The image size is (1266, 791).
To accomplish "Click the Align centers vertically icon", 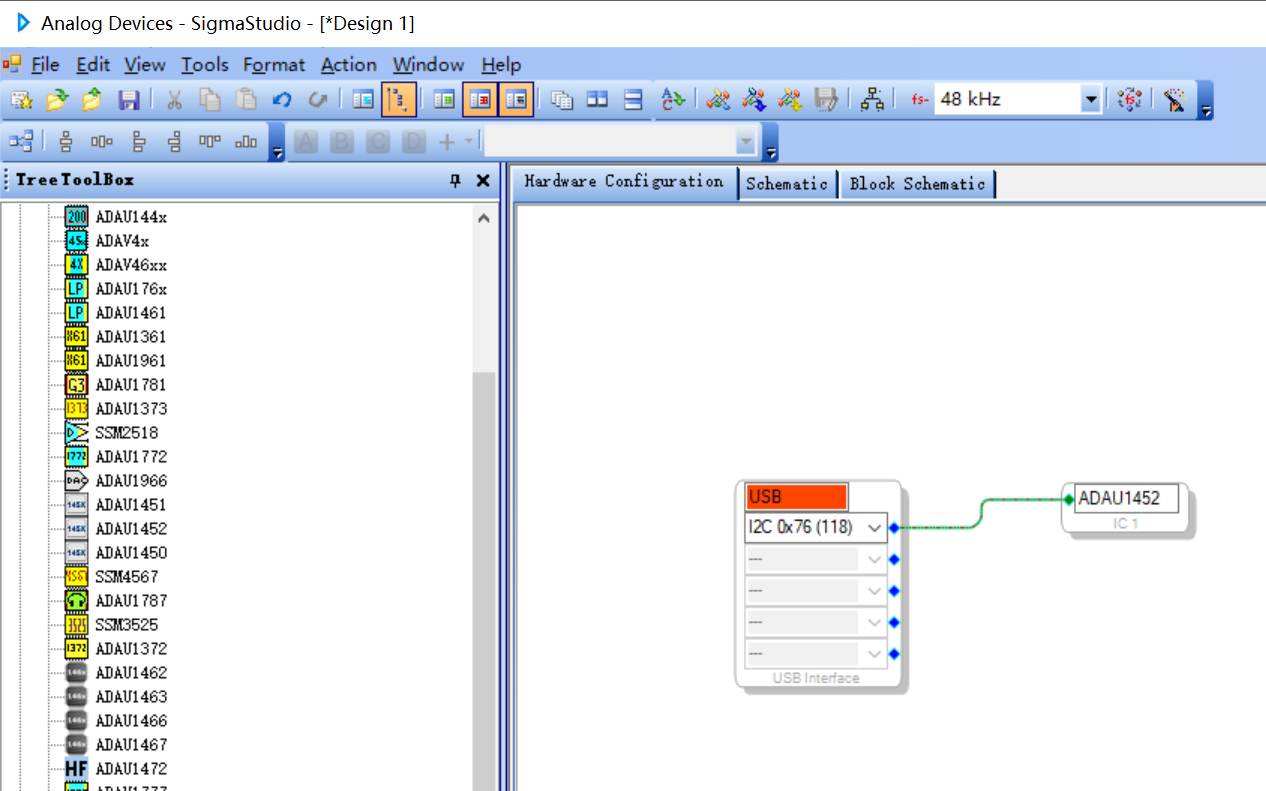I will 66,142.
